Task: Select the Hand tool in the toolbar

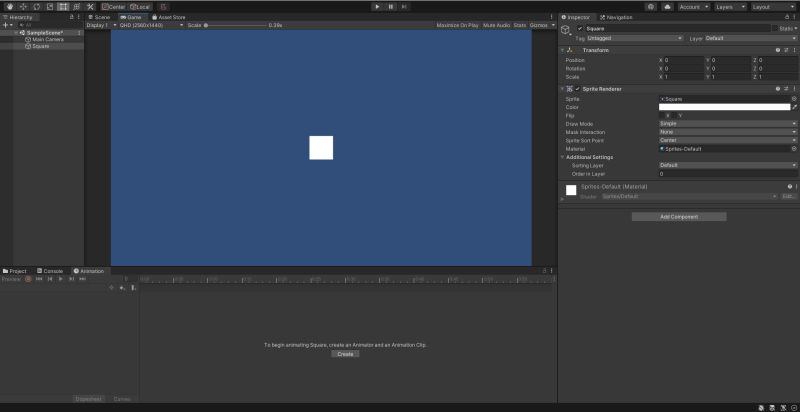Action: point(10,7)
